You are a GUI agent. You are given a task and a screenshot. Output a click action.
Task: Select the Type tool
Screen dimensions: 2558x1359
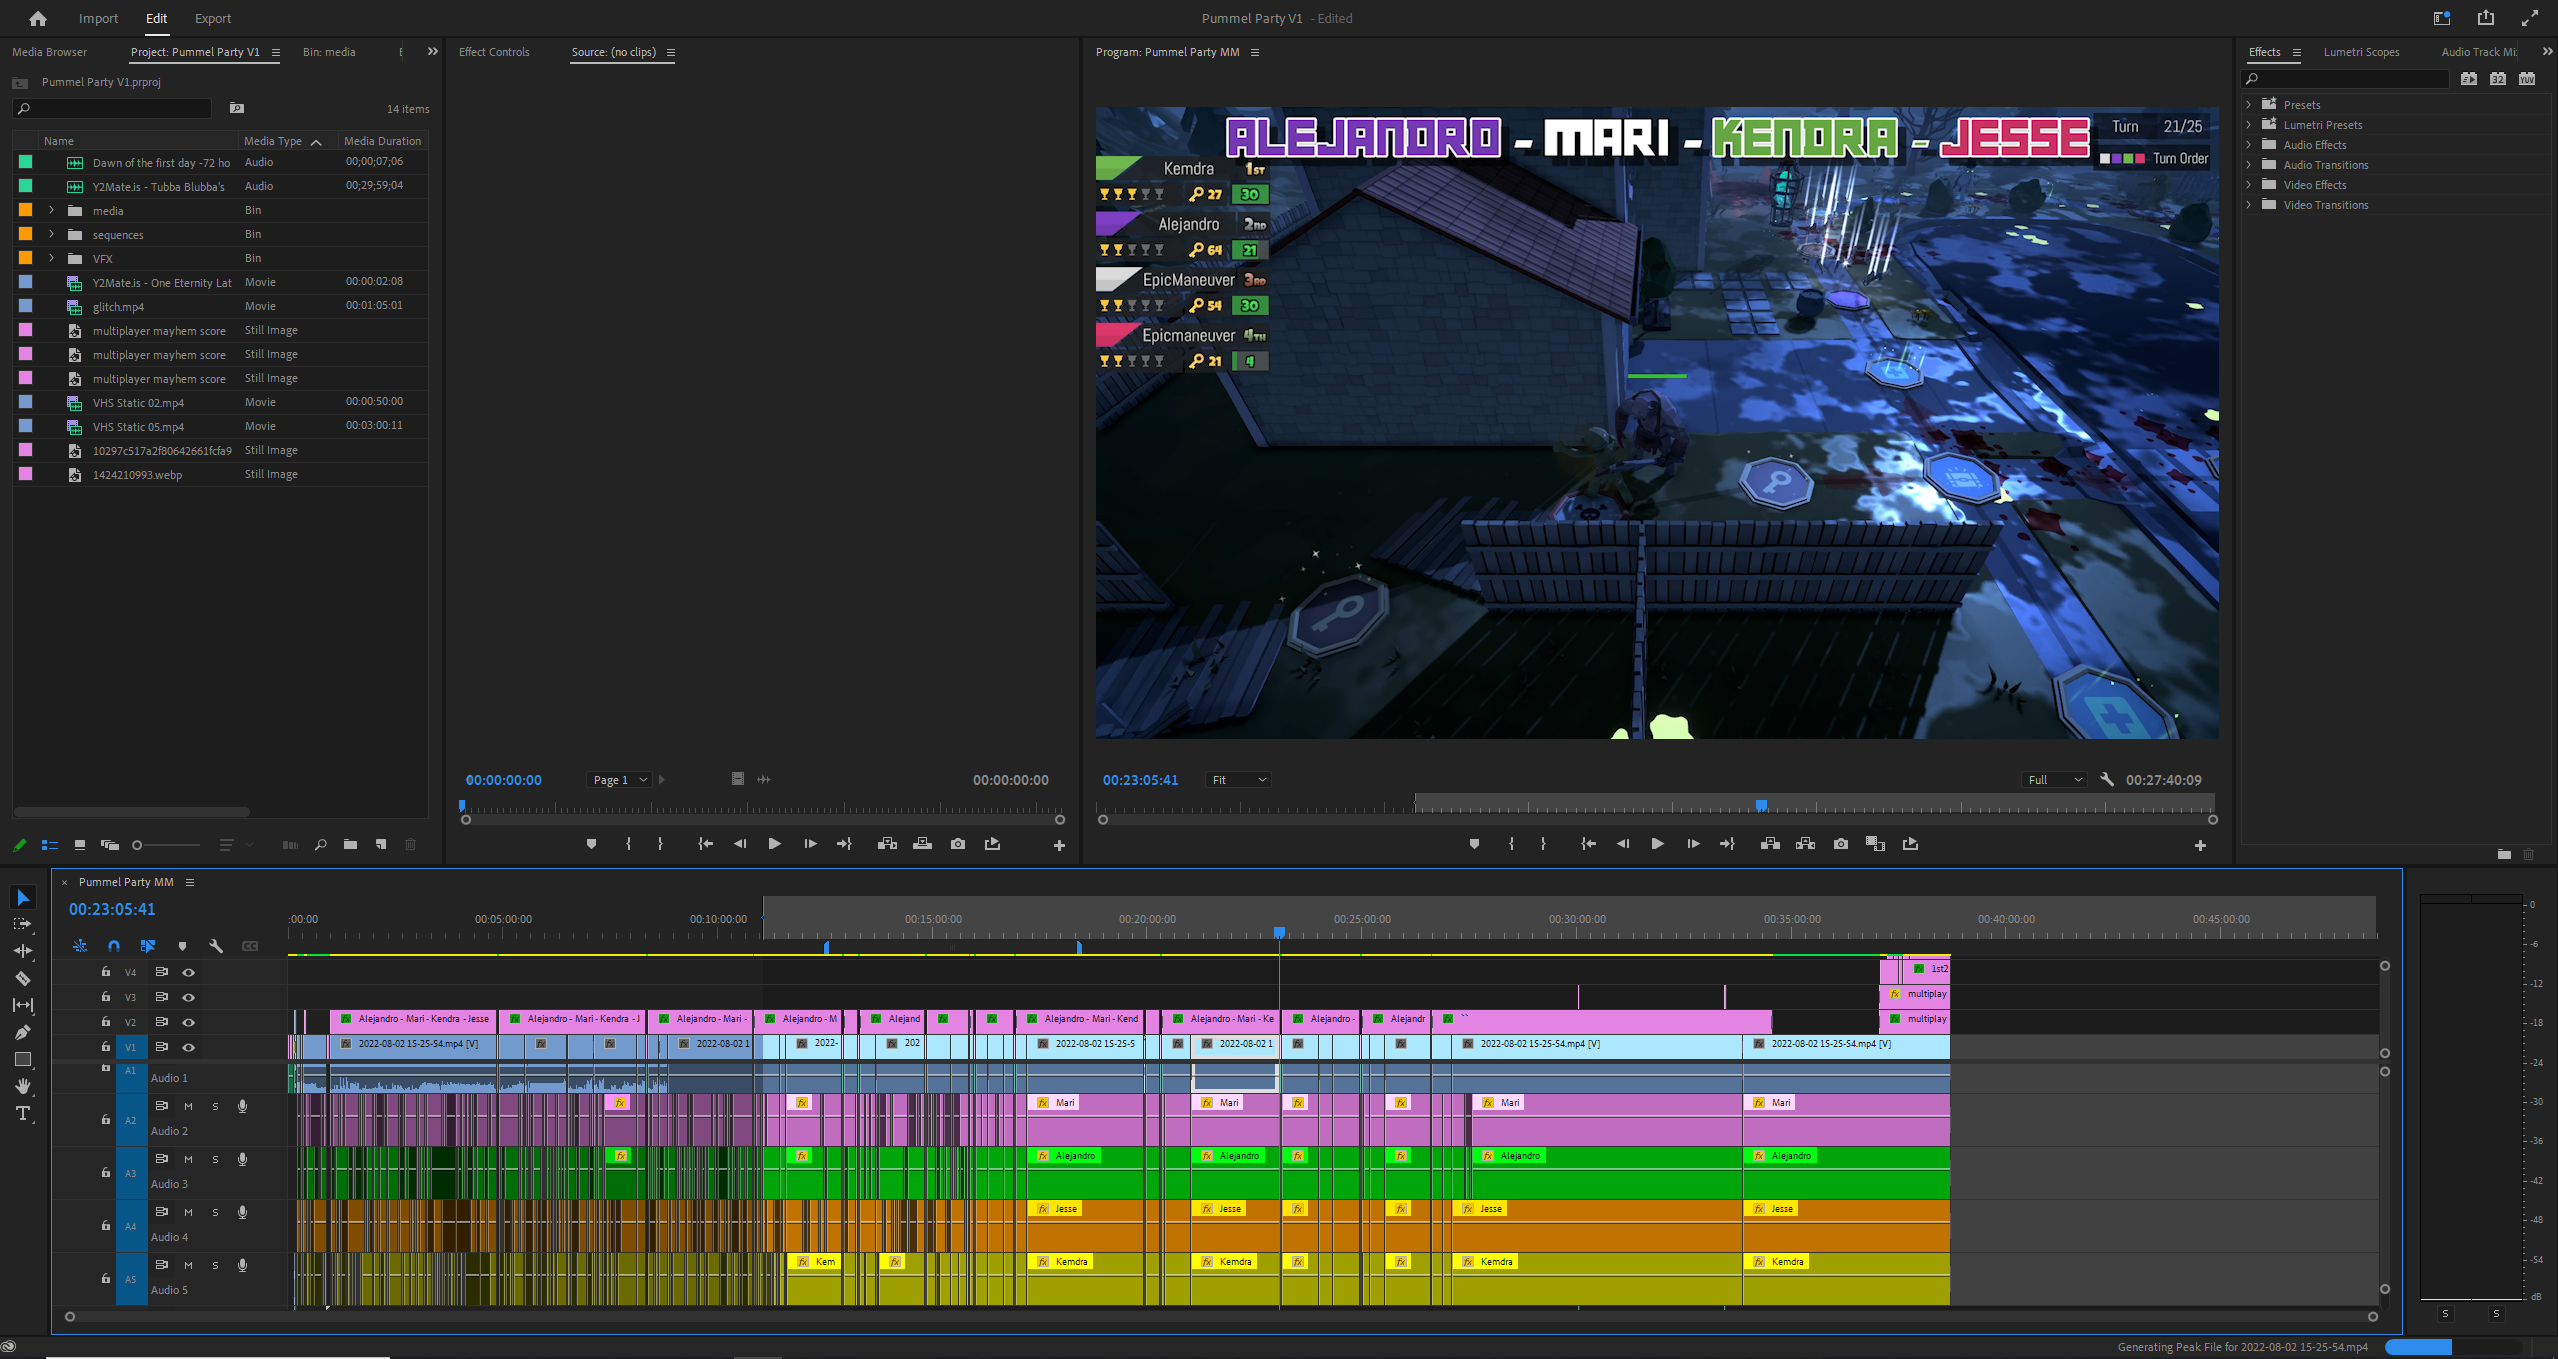tap(23, 1113)
